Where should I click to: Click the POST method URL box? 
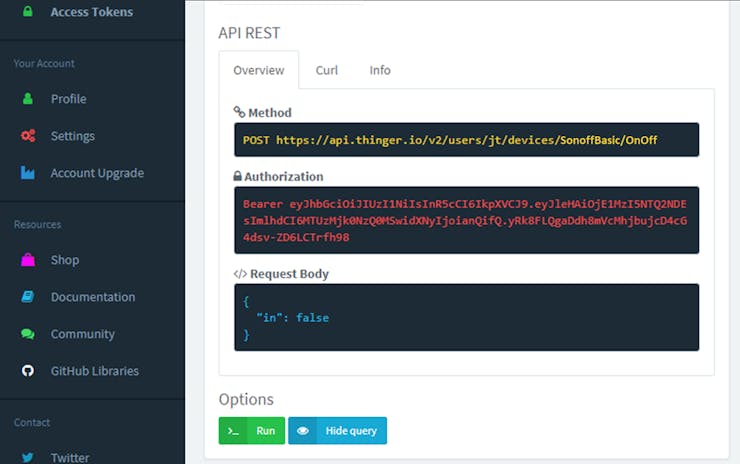click(466, 140)
